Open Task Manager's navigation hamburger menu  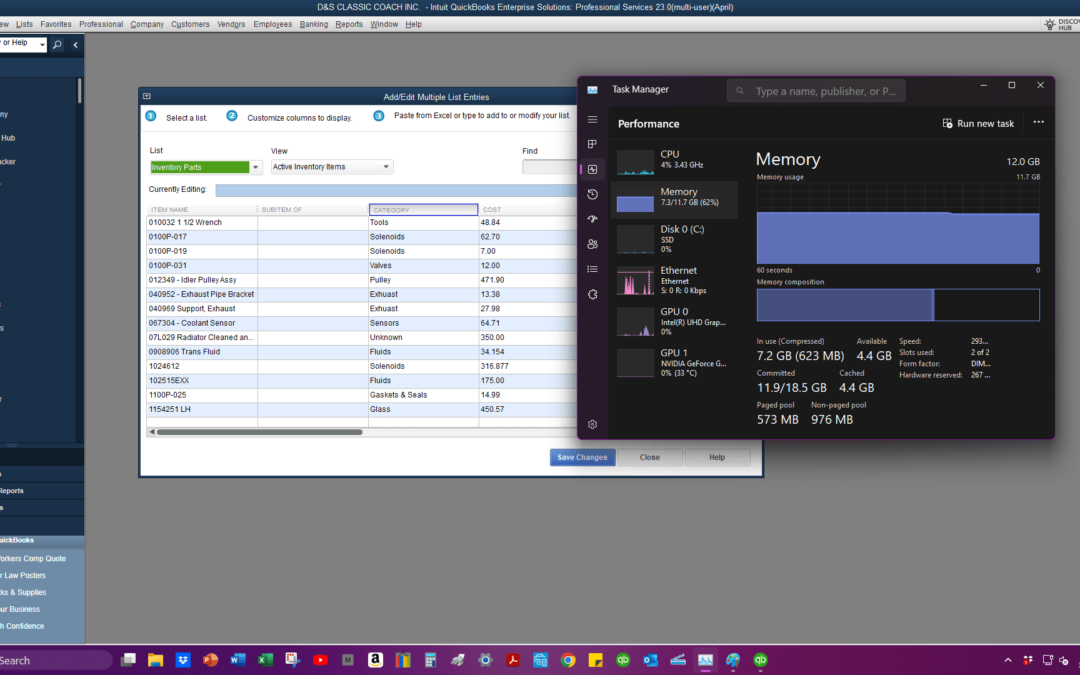592,119
